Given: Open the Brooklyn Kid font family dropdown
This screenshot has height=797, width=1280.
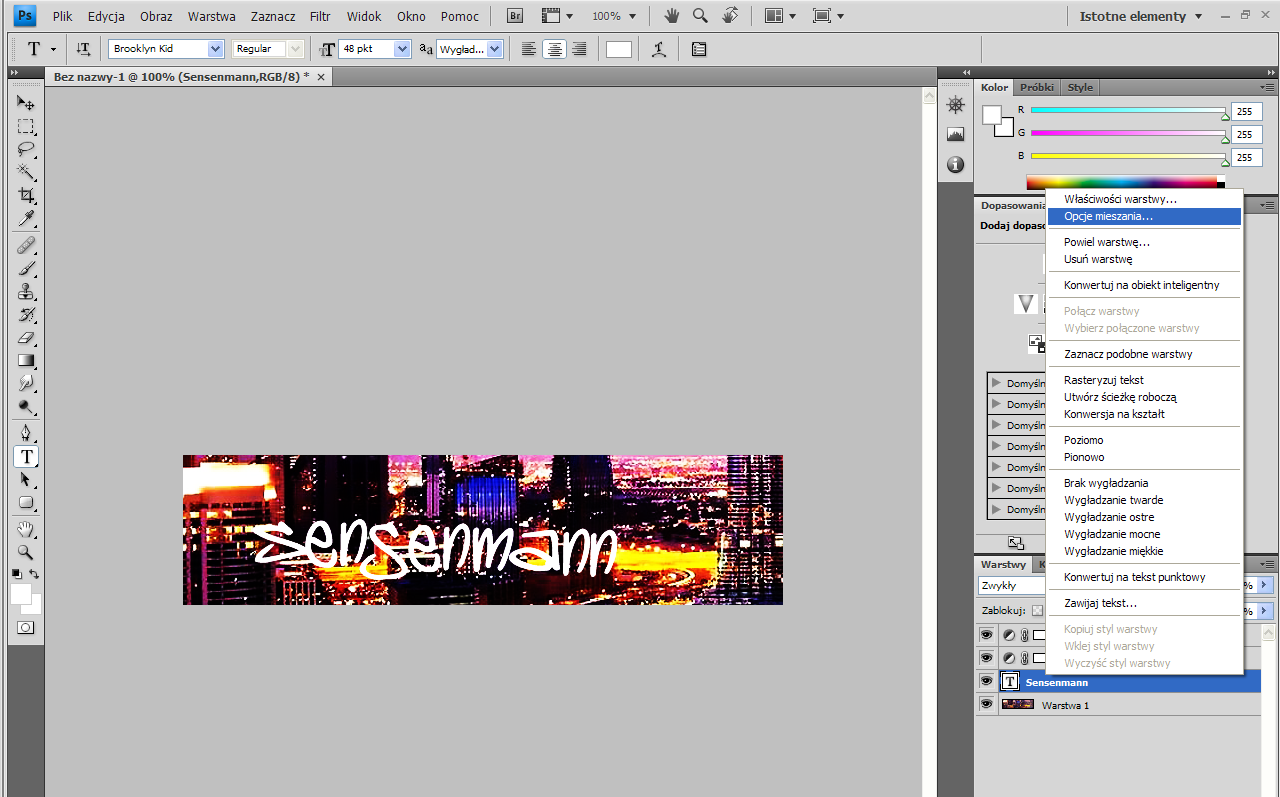Looking at the screenshot, I should click(215, 49).
